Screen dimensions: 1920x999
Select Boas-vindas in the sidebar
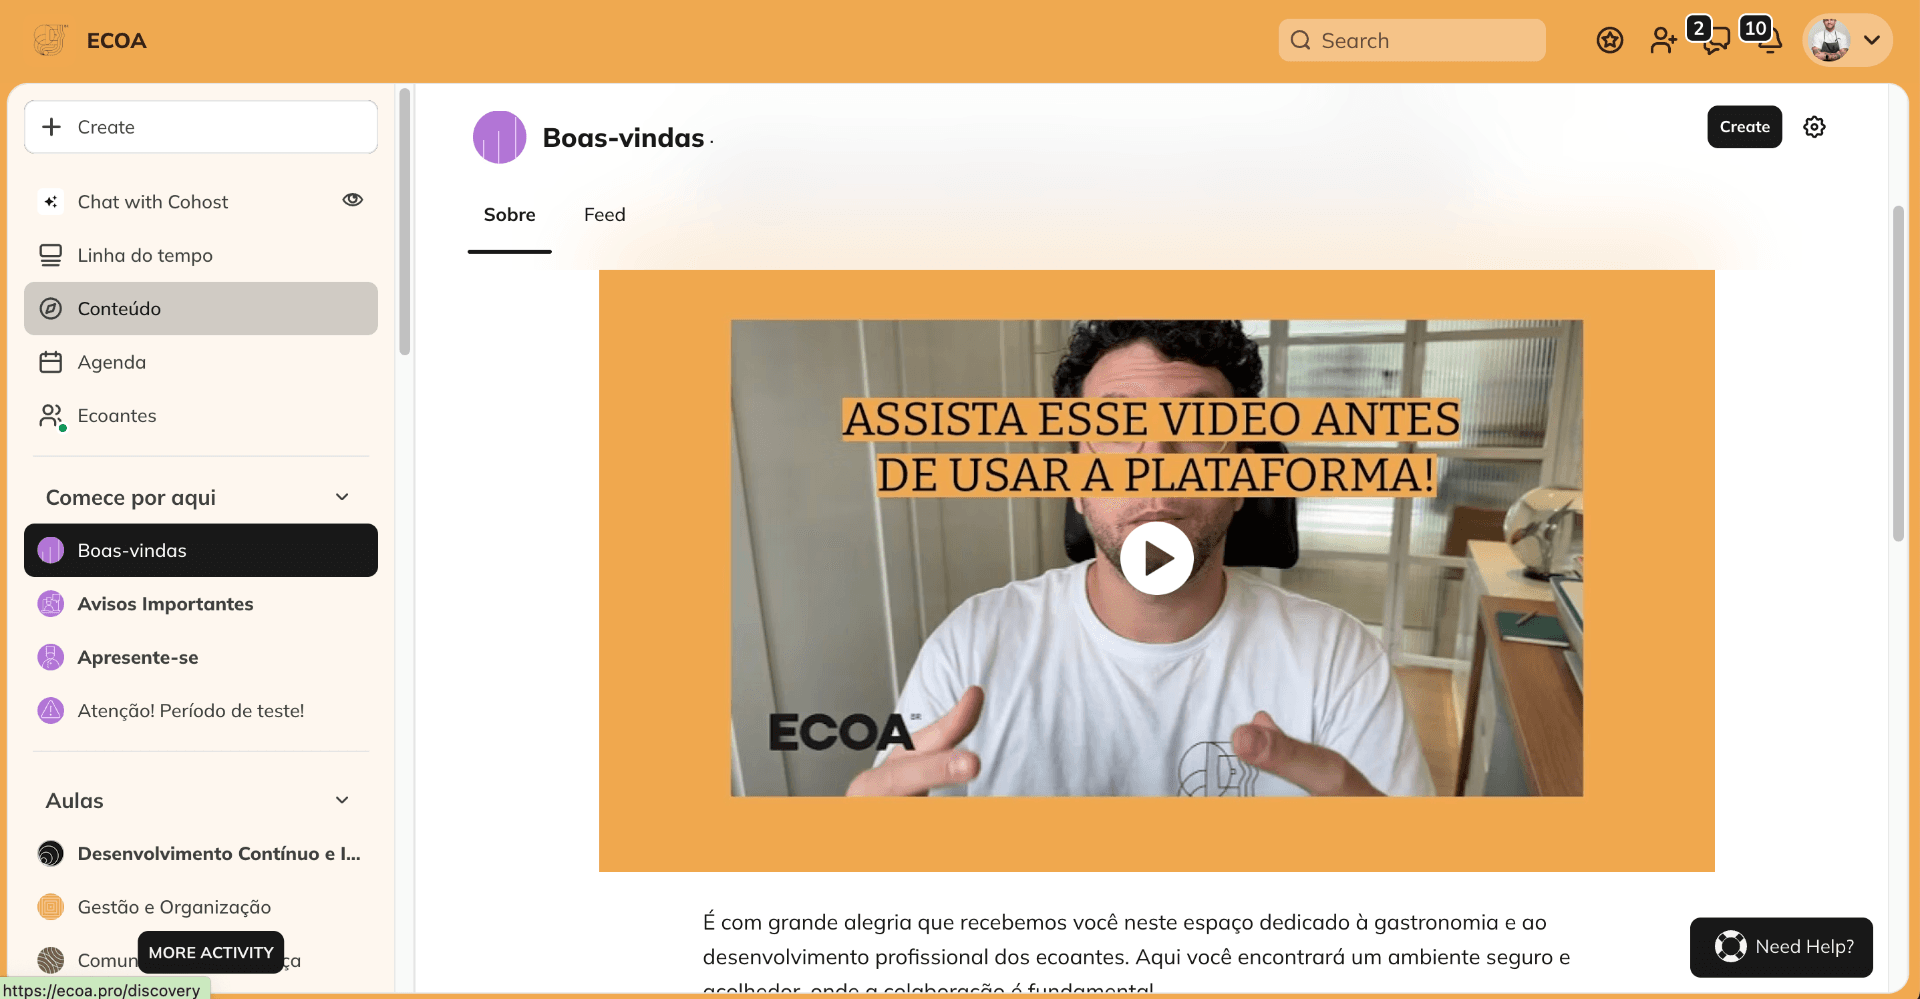click(201, 550)
